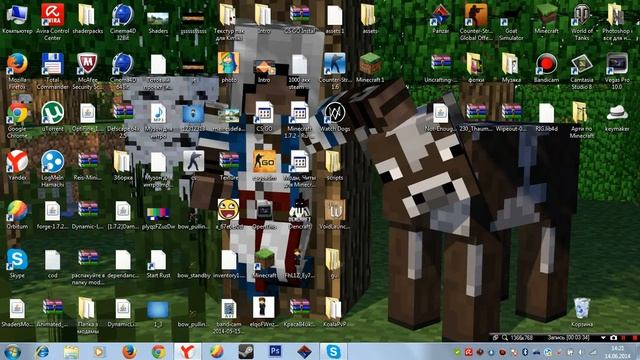
Task: Expand the Bandicam overlay dropdown arrow
Action: (603, 338)
